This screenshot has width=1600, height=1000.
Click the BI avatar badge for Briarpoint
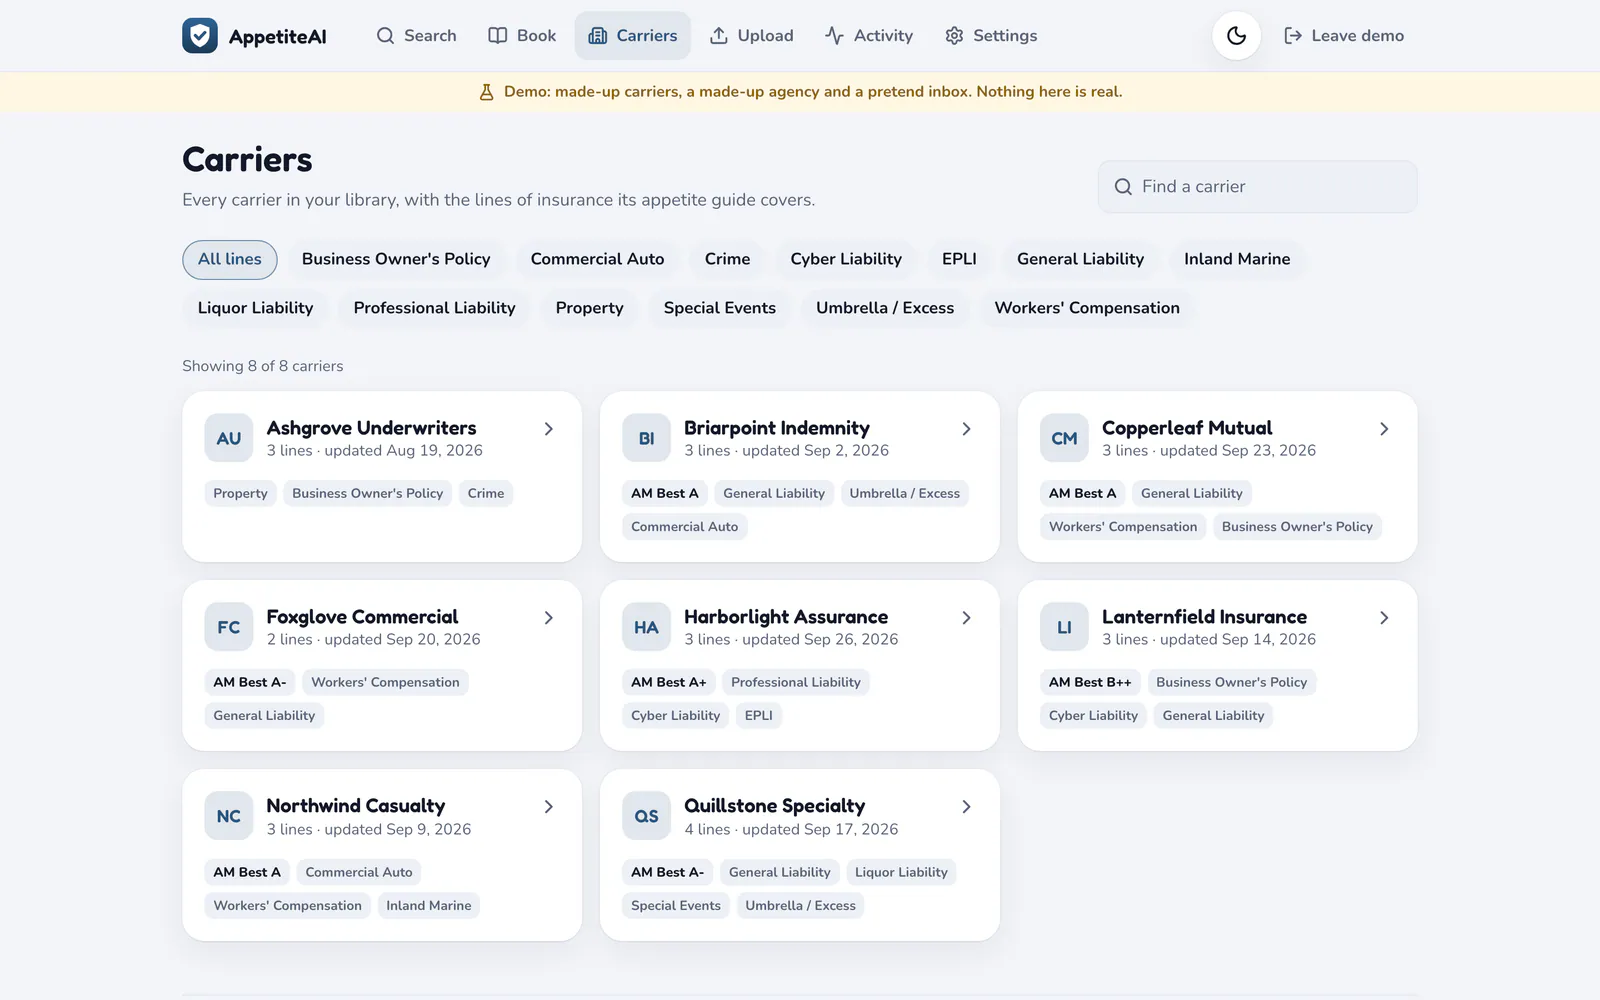pos(646,438)
